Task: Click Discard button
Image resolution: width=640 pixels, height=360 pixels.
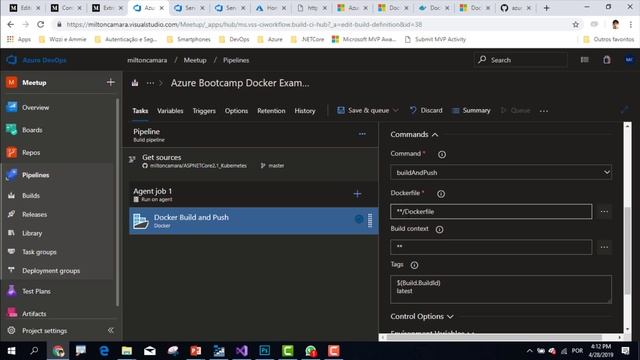Action: [x=426, y=110]
